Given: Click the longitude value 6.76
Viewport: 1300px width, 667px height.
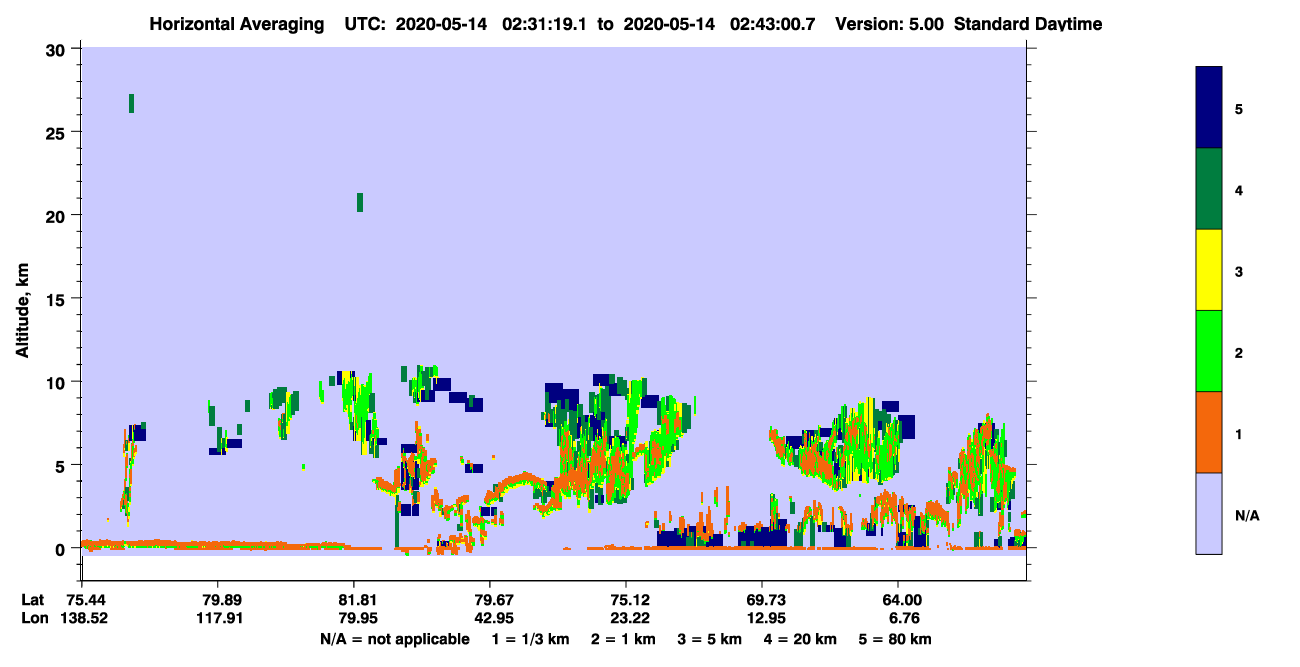Looking at the screenshot, I should [x=902, y=618].
